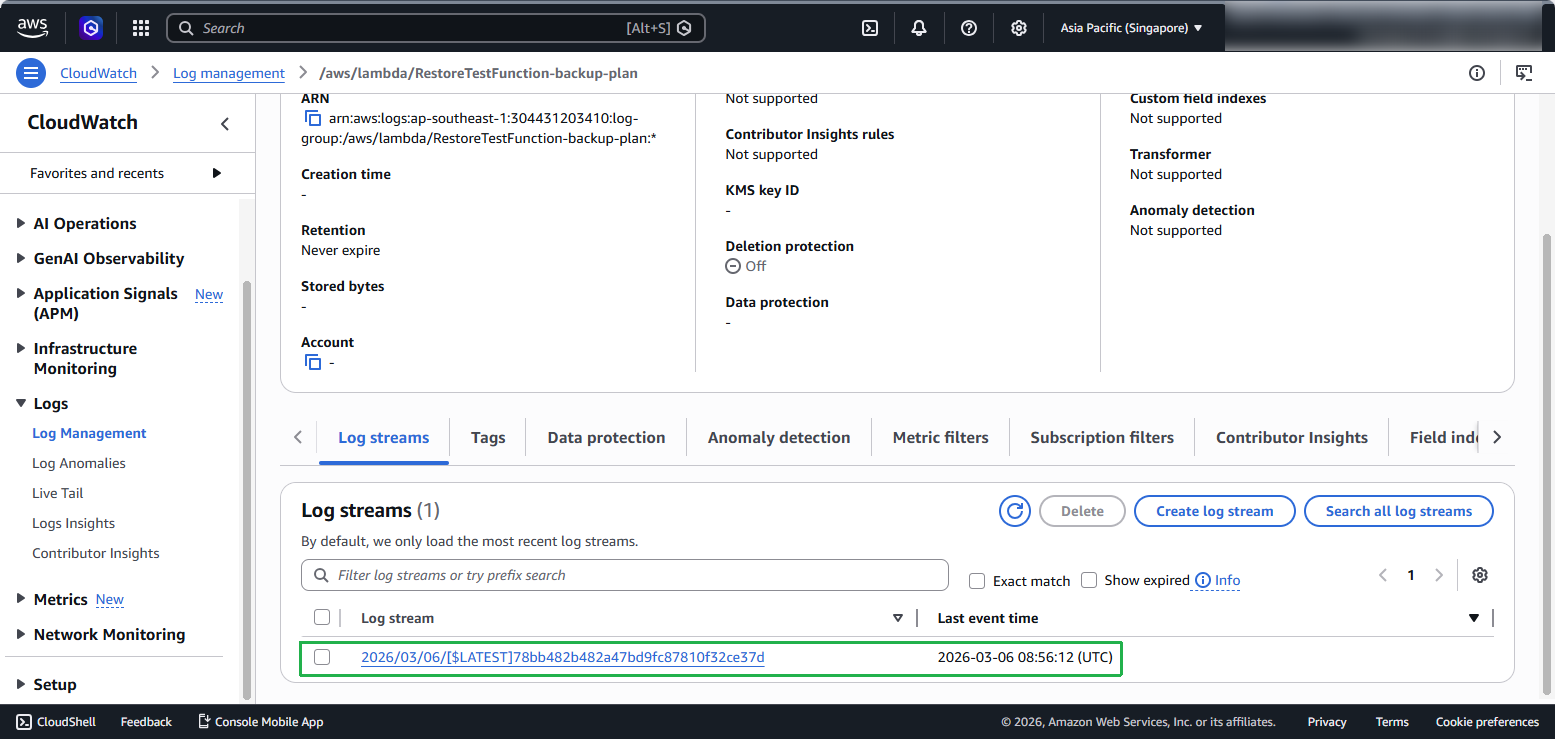Open the Feedback link in footer
1555x739 pixels.
146,721
